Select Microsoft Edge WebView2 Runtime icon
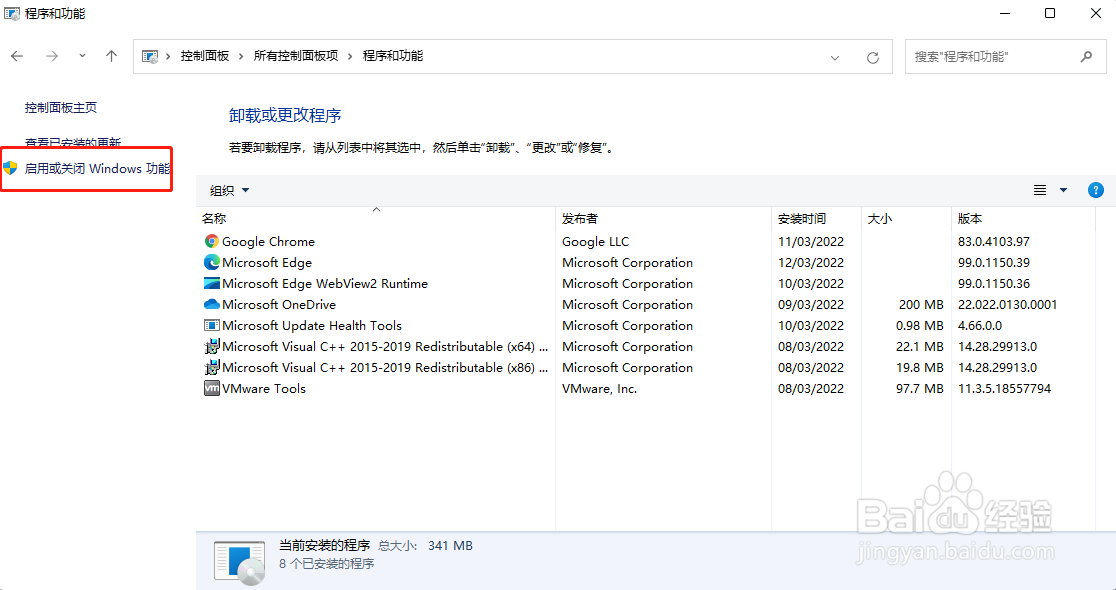Viewport: 1116px width, 590px height. (211, 283)
